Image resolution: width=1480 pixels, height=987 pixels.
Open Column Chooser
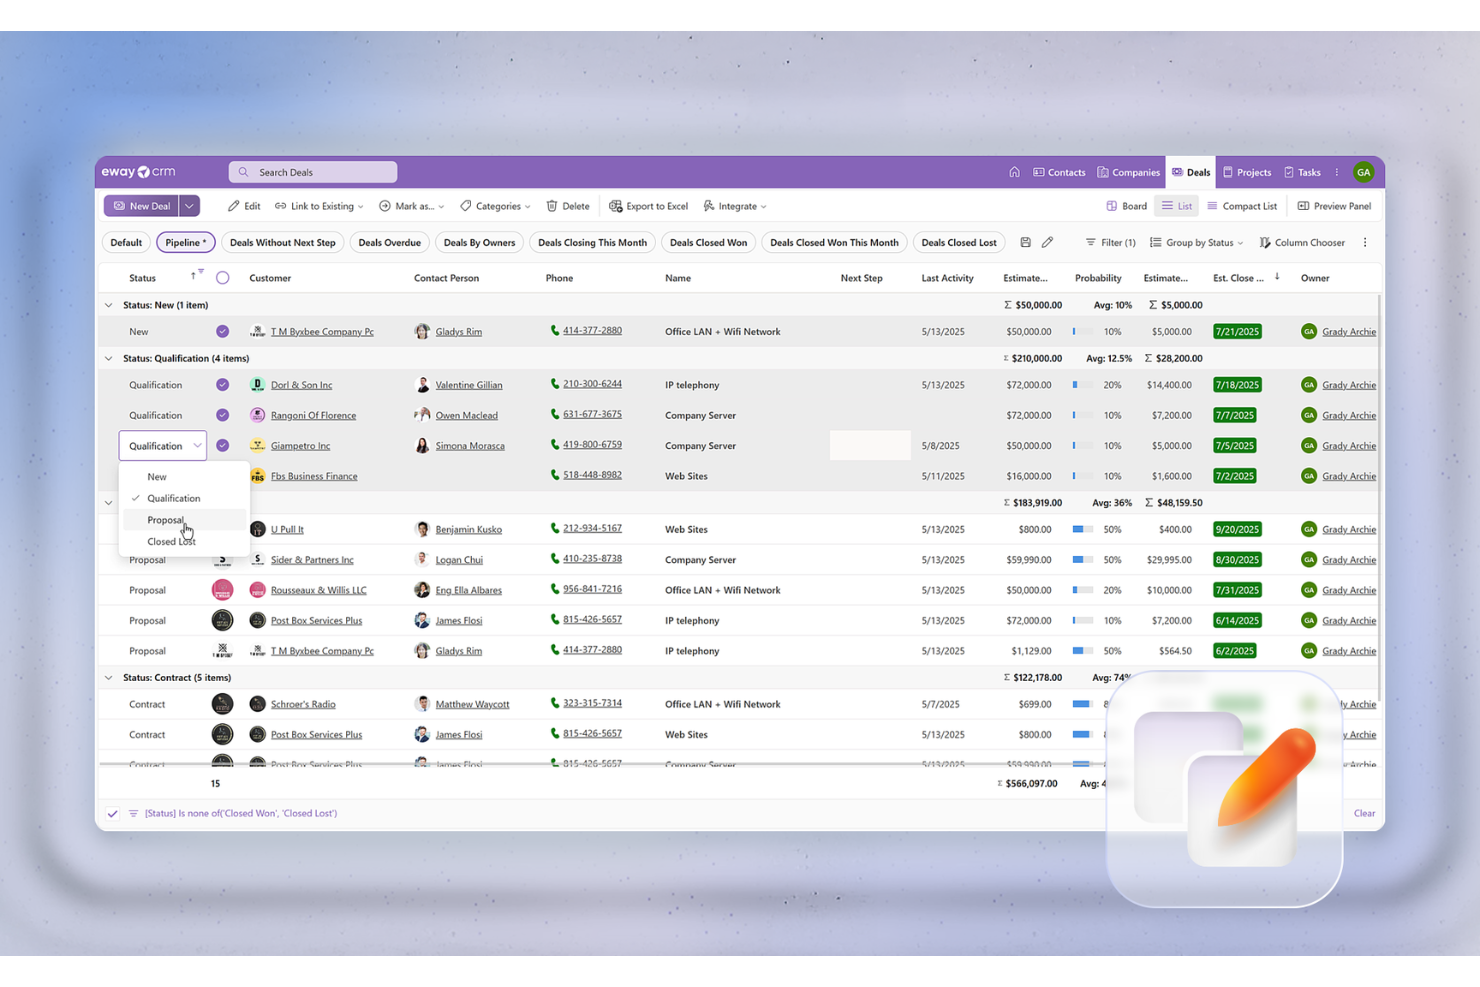tap(1301, 242)
